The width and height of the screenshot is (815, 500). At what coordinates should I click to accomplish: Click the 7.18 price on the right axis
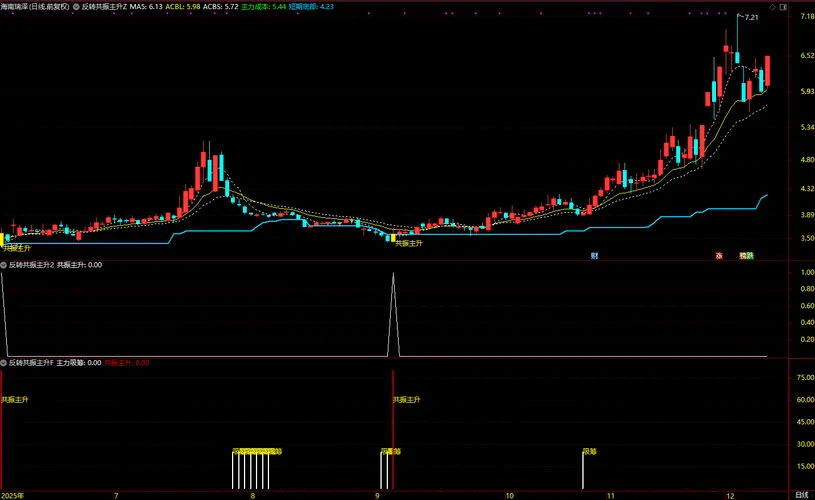pyautogui.click(x=807, y=16)
